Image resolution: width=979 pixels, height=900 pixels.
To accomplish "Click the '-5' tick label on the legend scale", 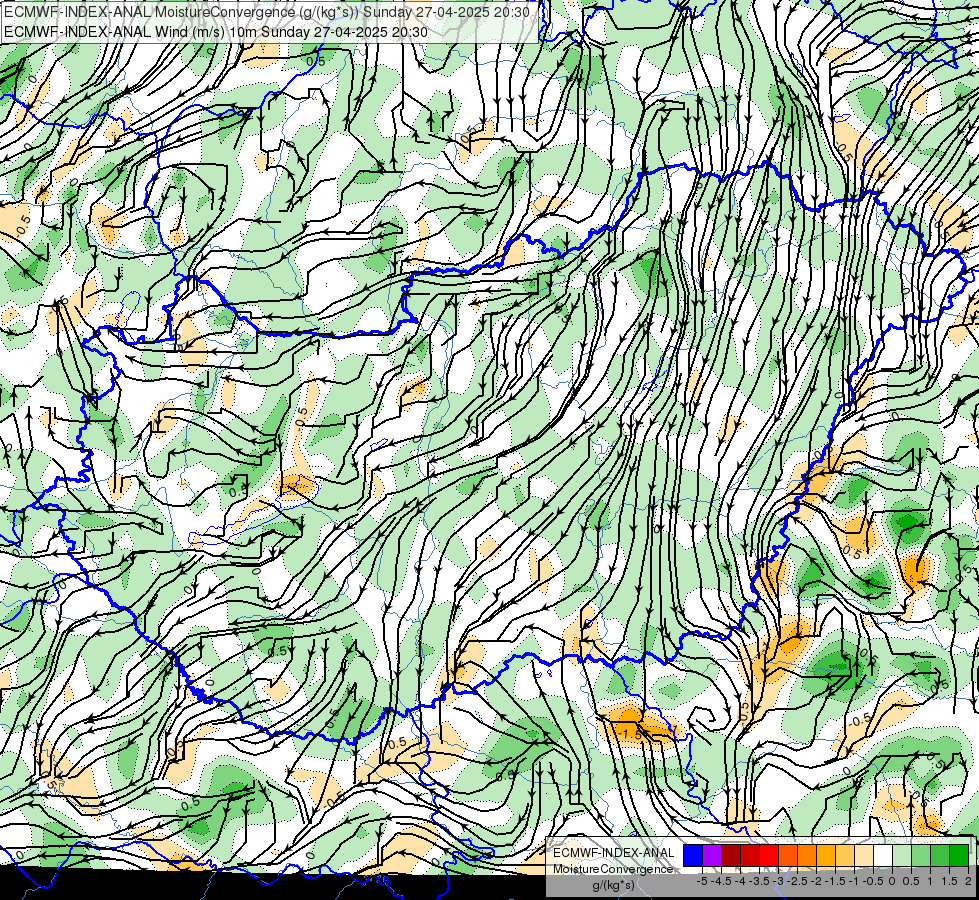I will coord(702,881).
